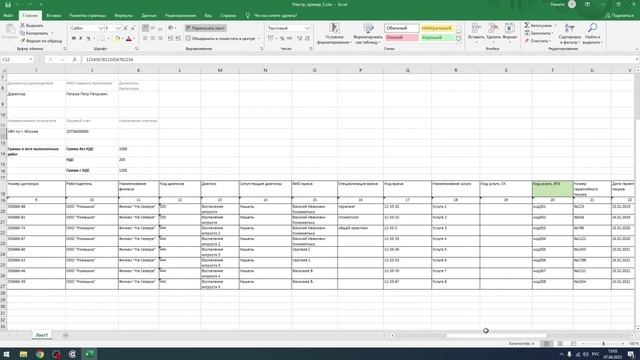Click the Поделиться (Share) button
The image size is (640, 360).
619,16
